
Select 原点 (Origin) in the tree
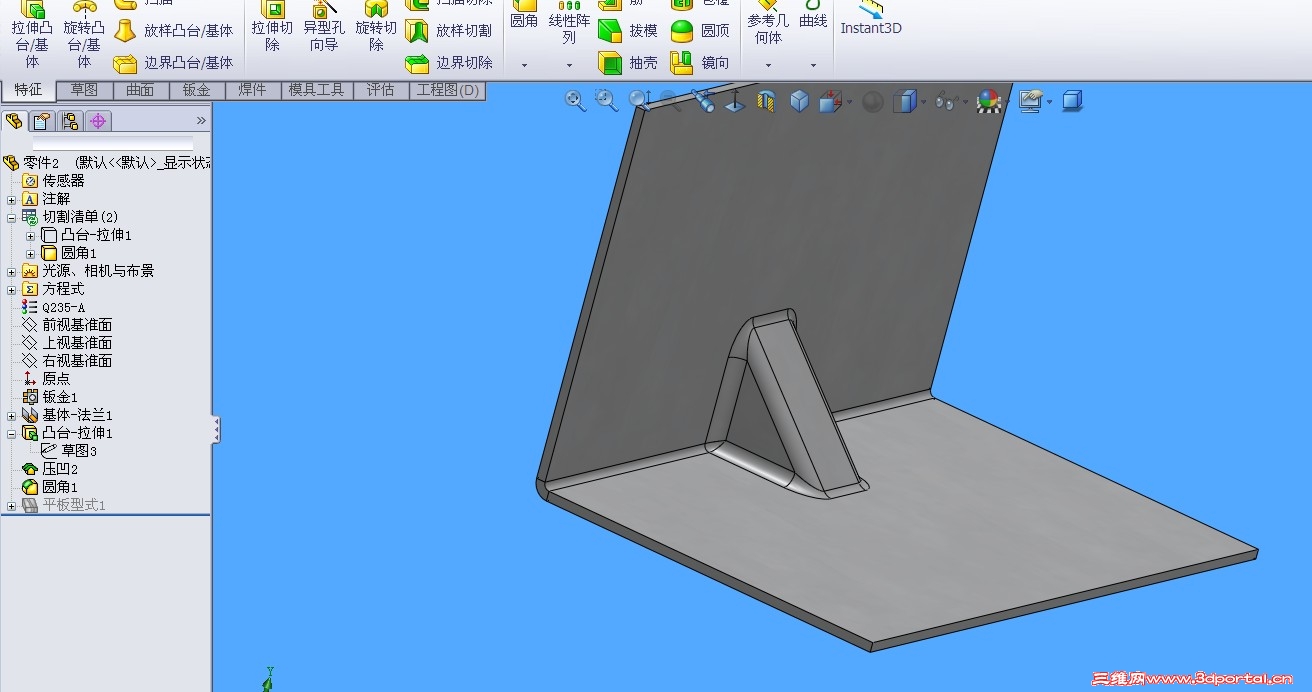coord(46,379)
